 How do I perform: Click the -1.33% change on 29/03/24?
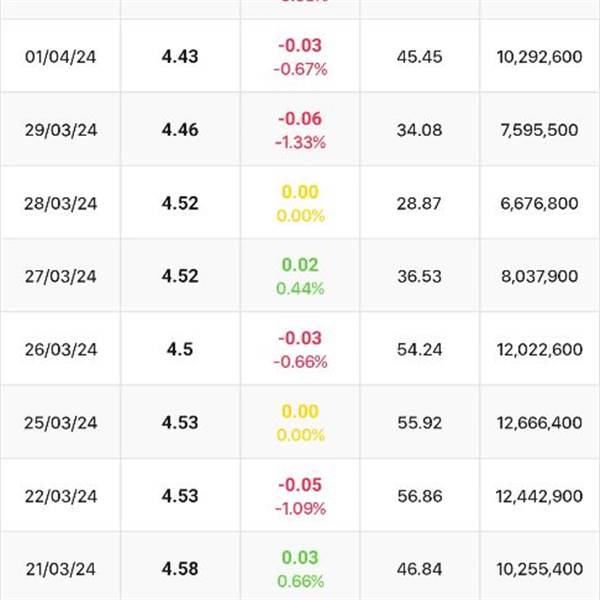[x=300, y=143]
